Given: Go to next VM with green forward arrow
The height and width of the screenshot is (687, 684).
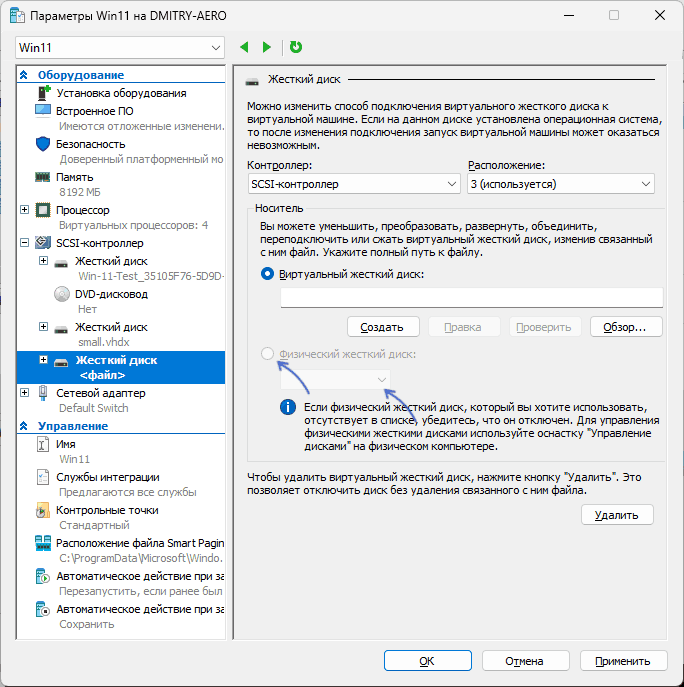Looking at the screenshot, I should pyautogui.click(x=266, y=47).
